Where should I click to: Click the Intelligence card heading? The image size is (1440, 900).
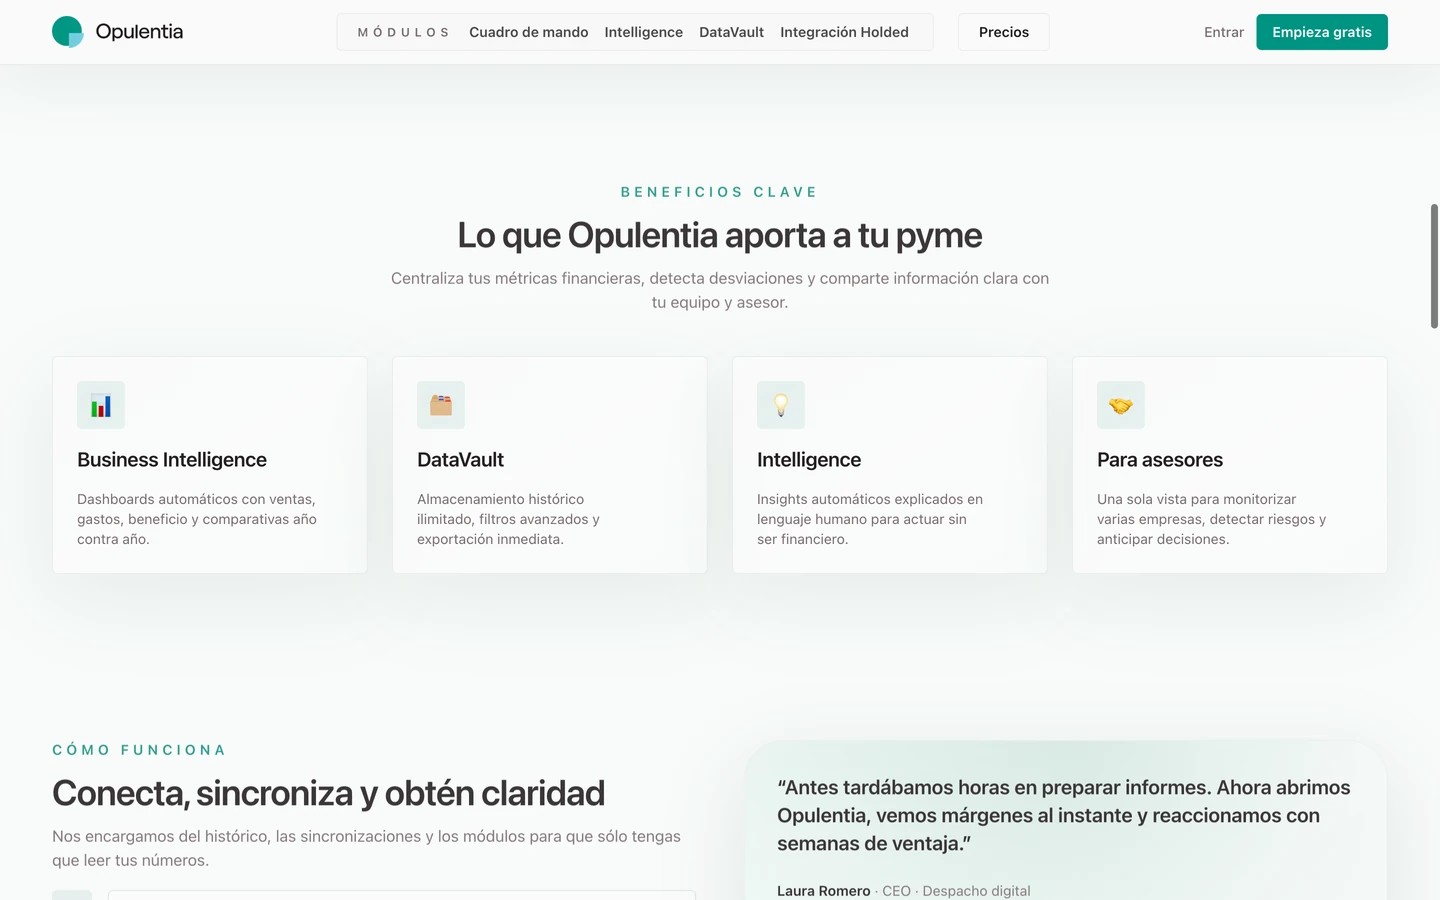(x=809, y=460)
